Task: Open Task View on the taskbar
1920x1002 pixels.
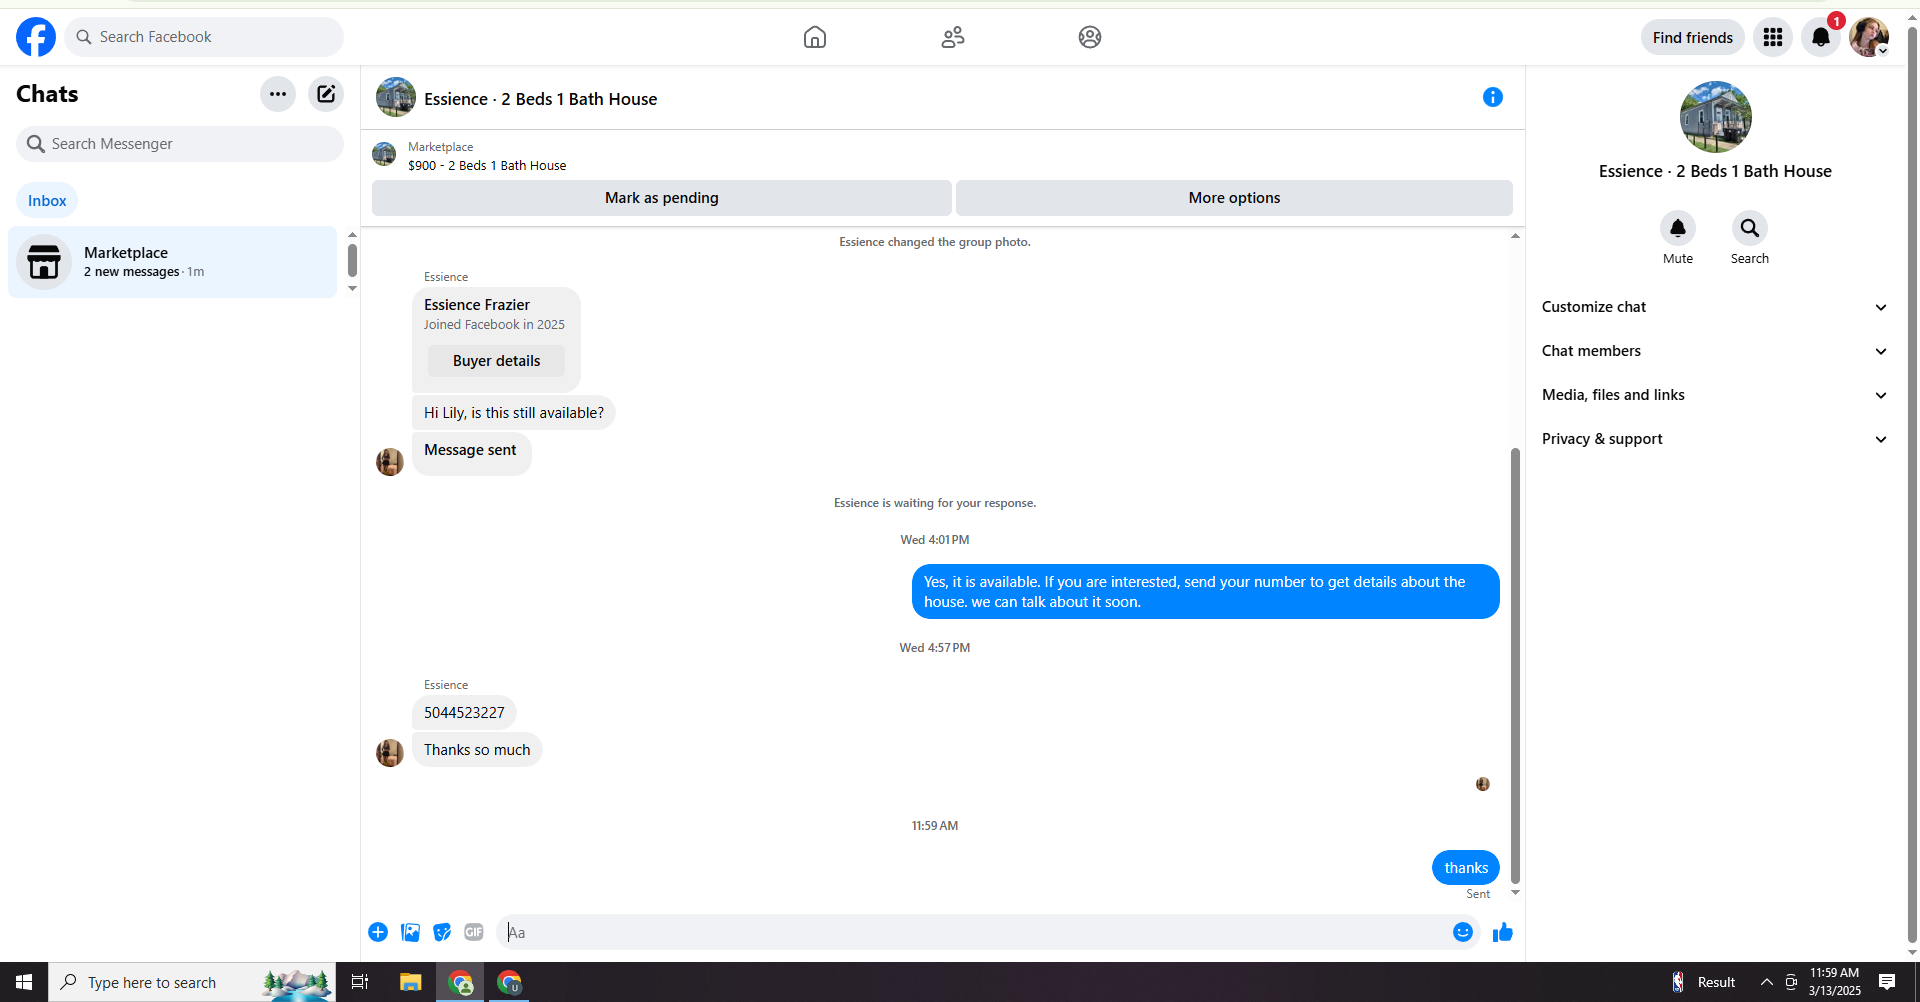Action: [x=360, y=982]
